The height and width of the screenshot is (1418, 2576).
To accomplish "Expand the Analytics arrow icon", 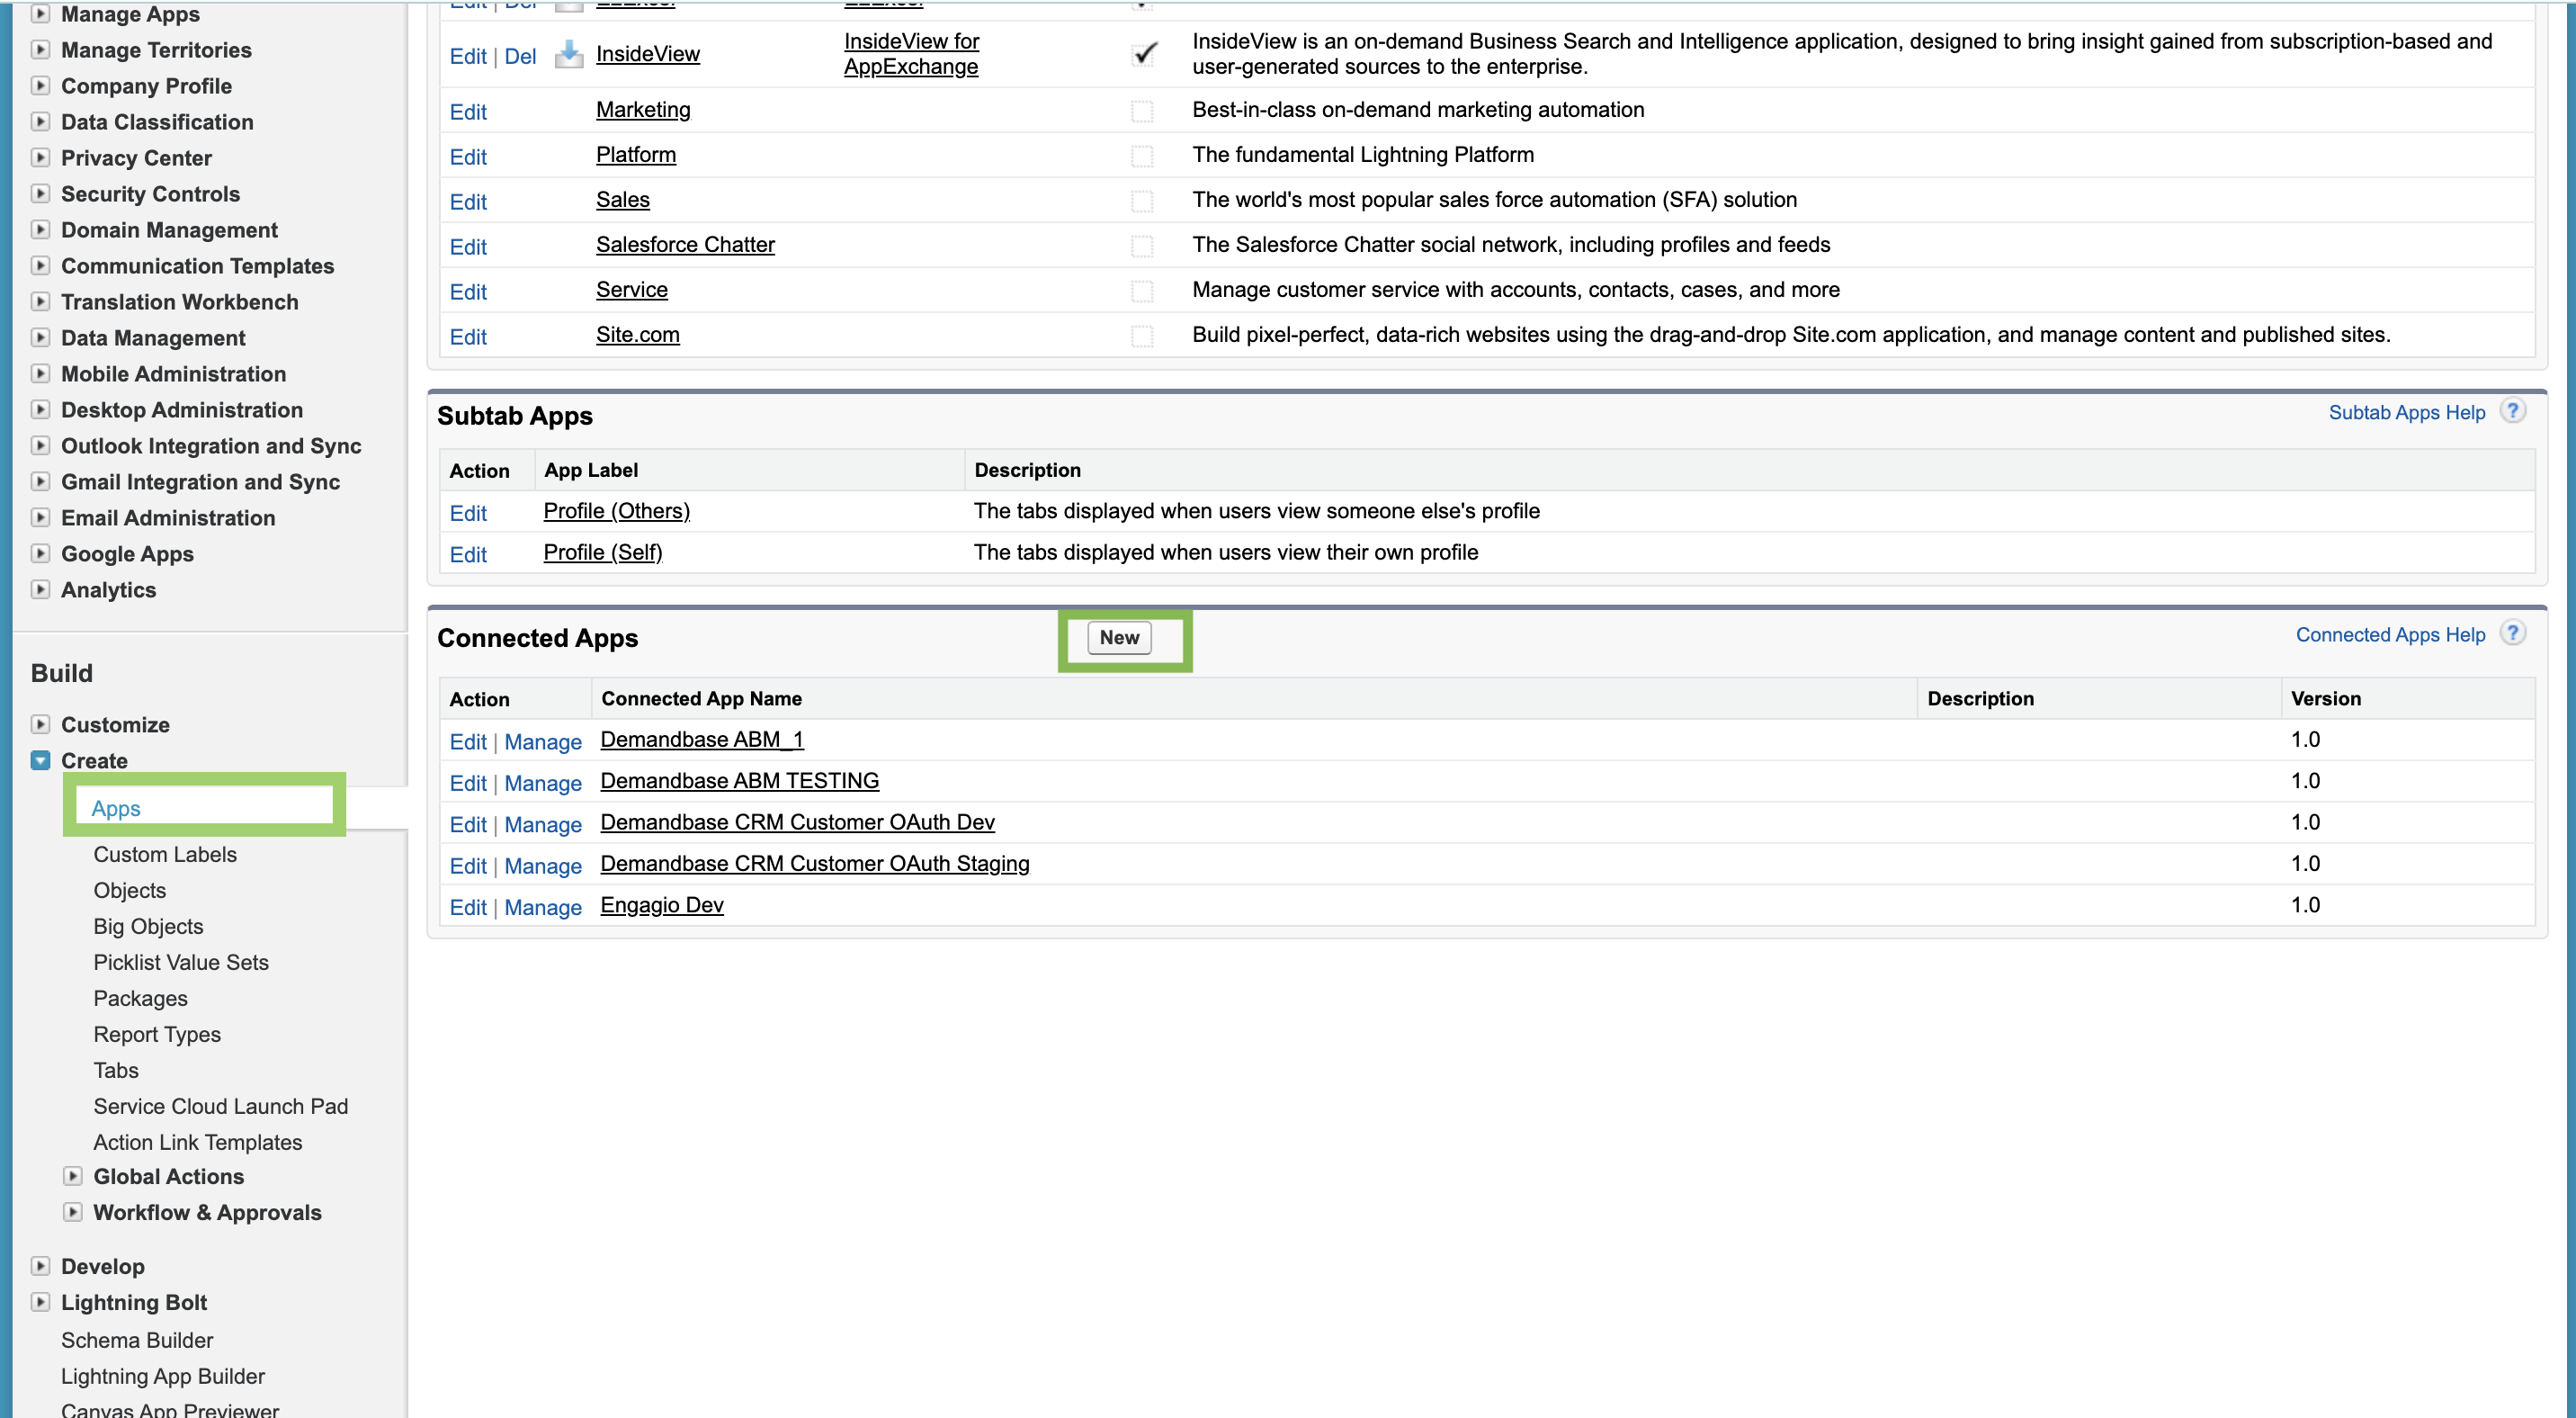I will click(x=40, y=589).
